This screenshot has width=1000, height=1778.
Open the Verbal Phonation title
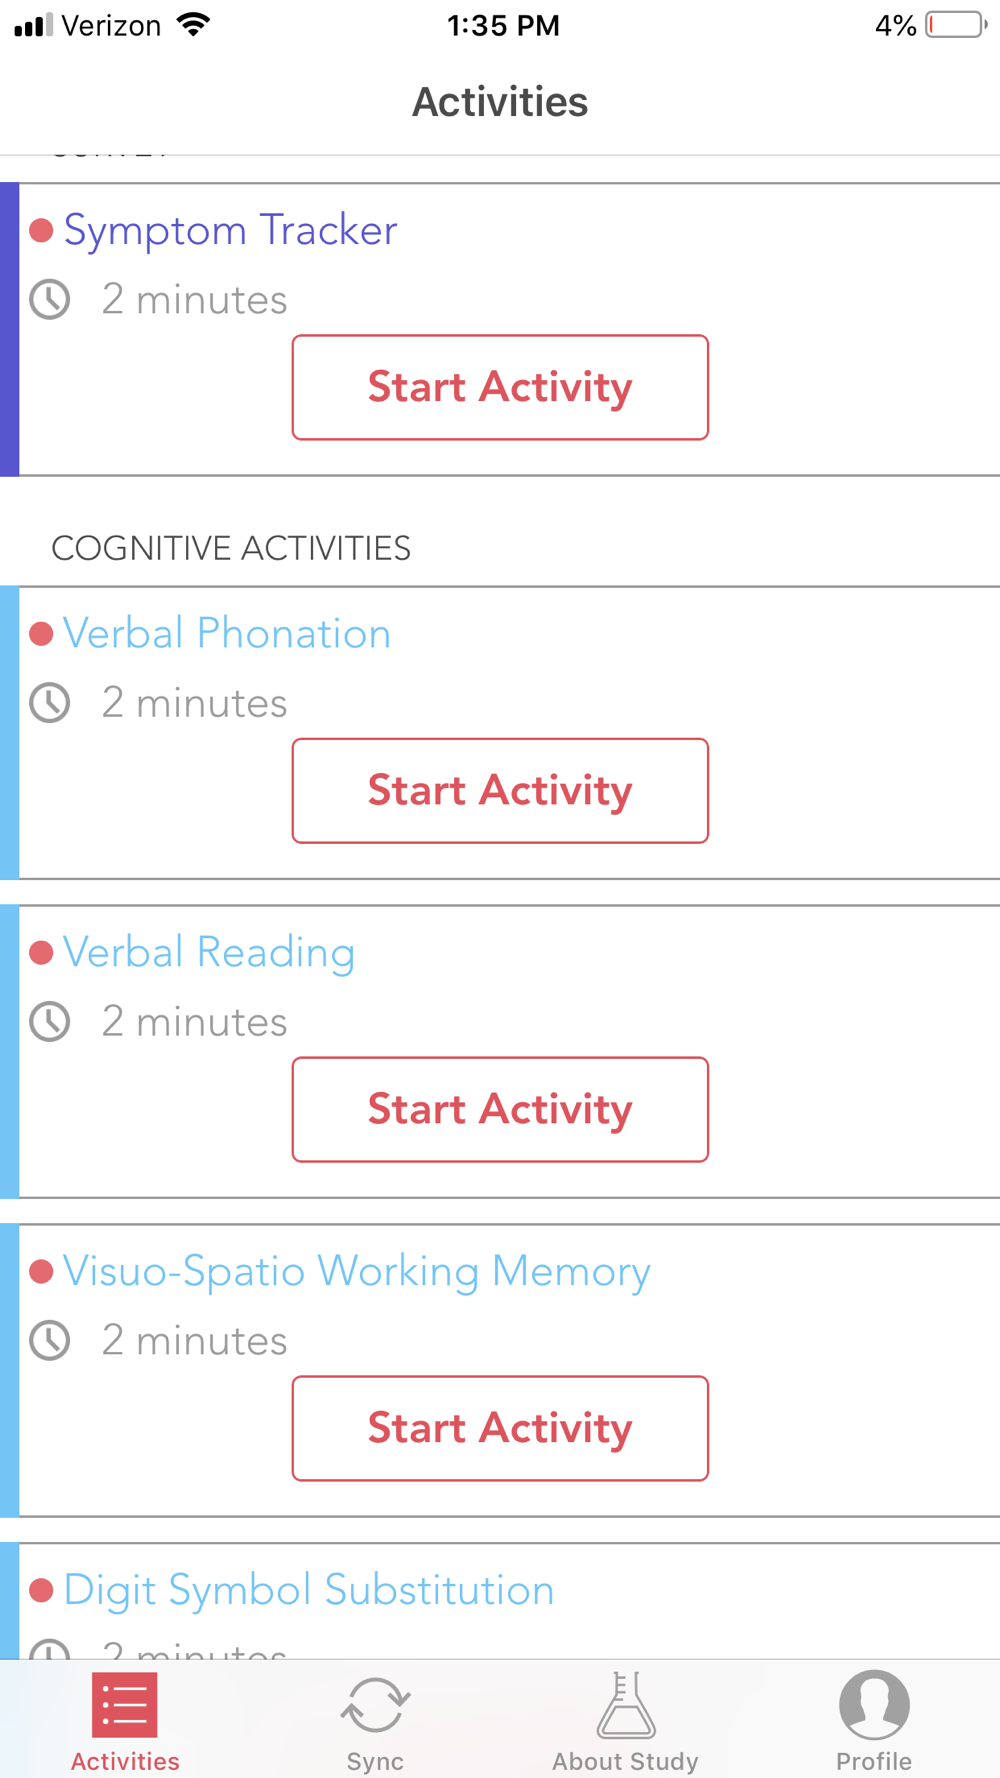[227, 633]
